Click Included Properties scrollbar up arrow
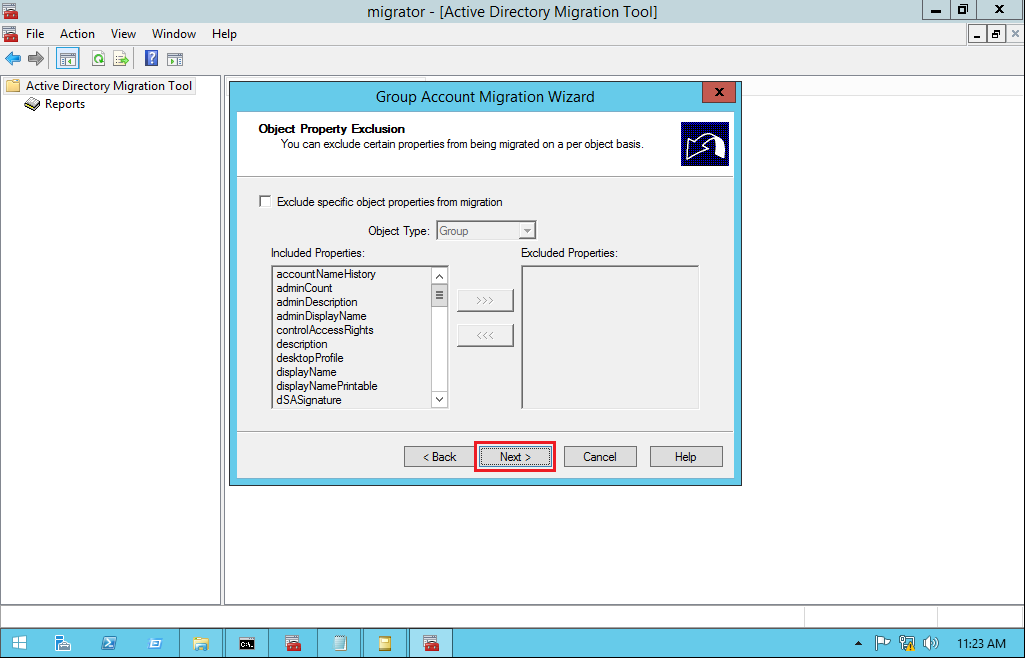The image size is (1025, 658). coord(439,276)
